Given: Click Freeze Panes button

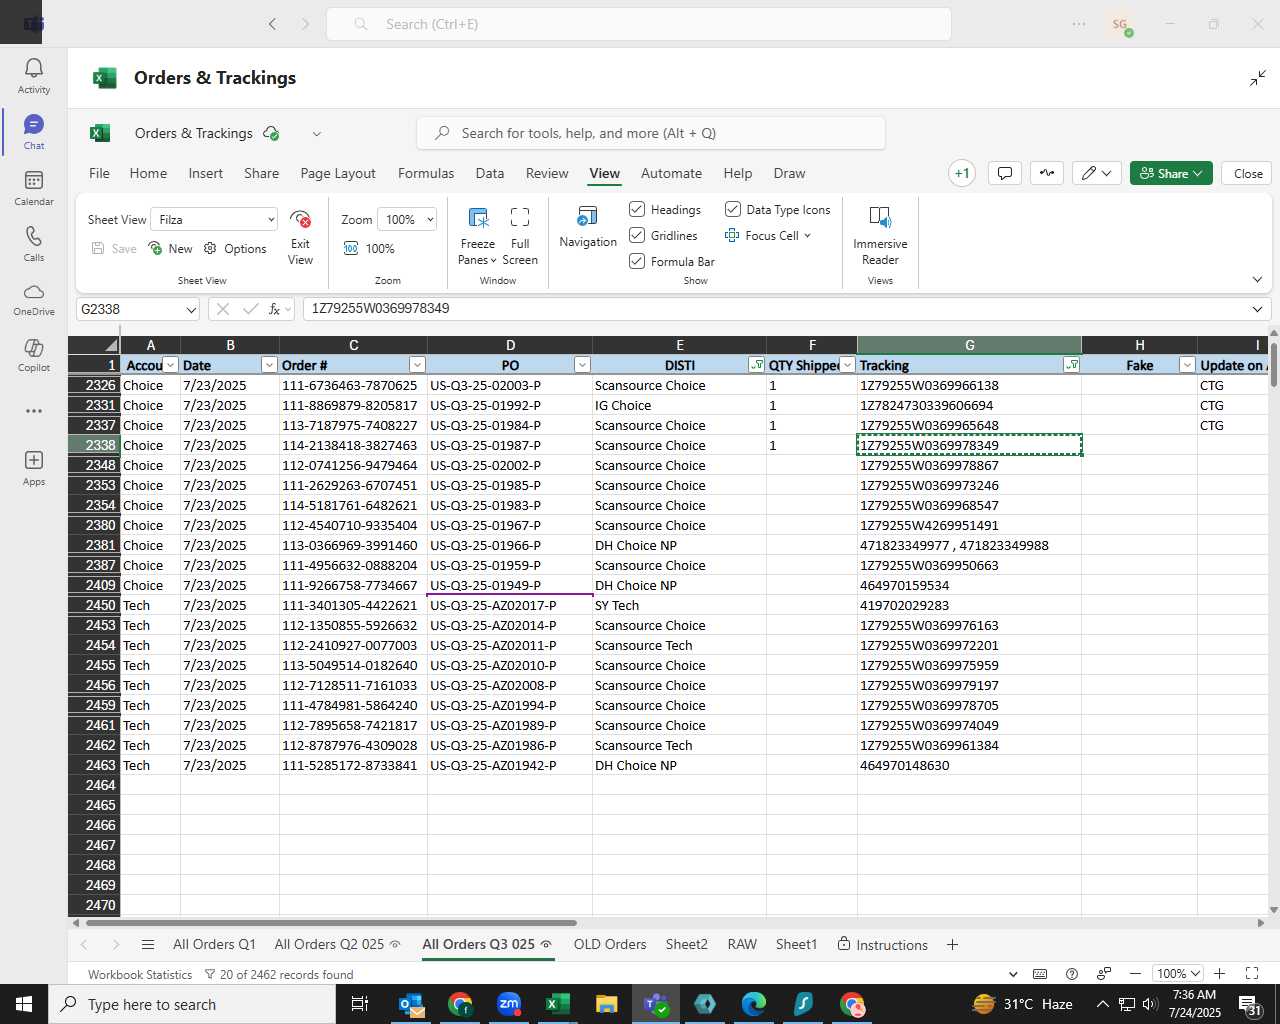Looking at the screenshot, I should point(478,236).
